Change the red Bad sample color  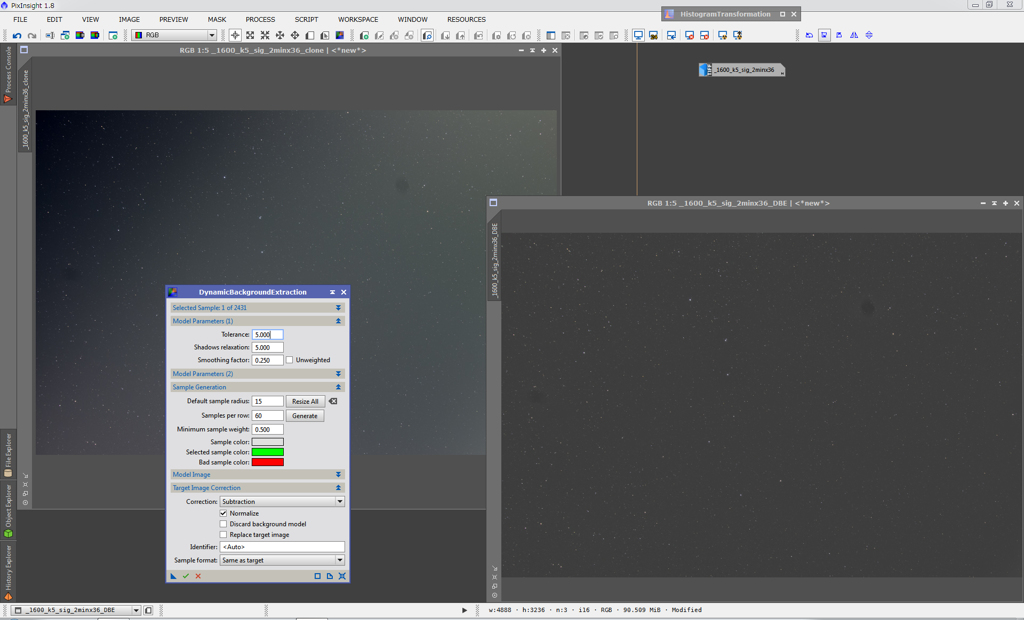click(268, 462)
